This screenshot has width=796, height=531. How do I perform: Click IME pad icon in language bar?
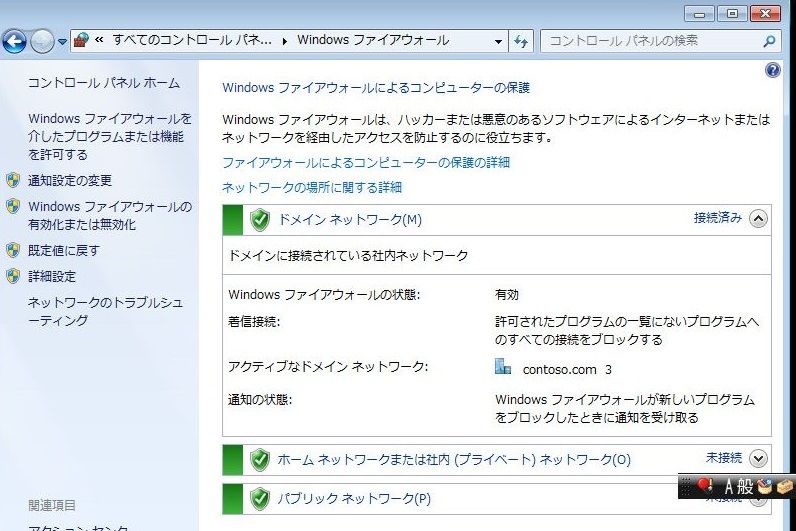point(764,486)
